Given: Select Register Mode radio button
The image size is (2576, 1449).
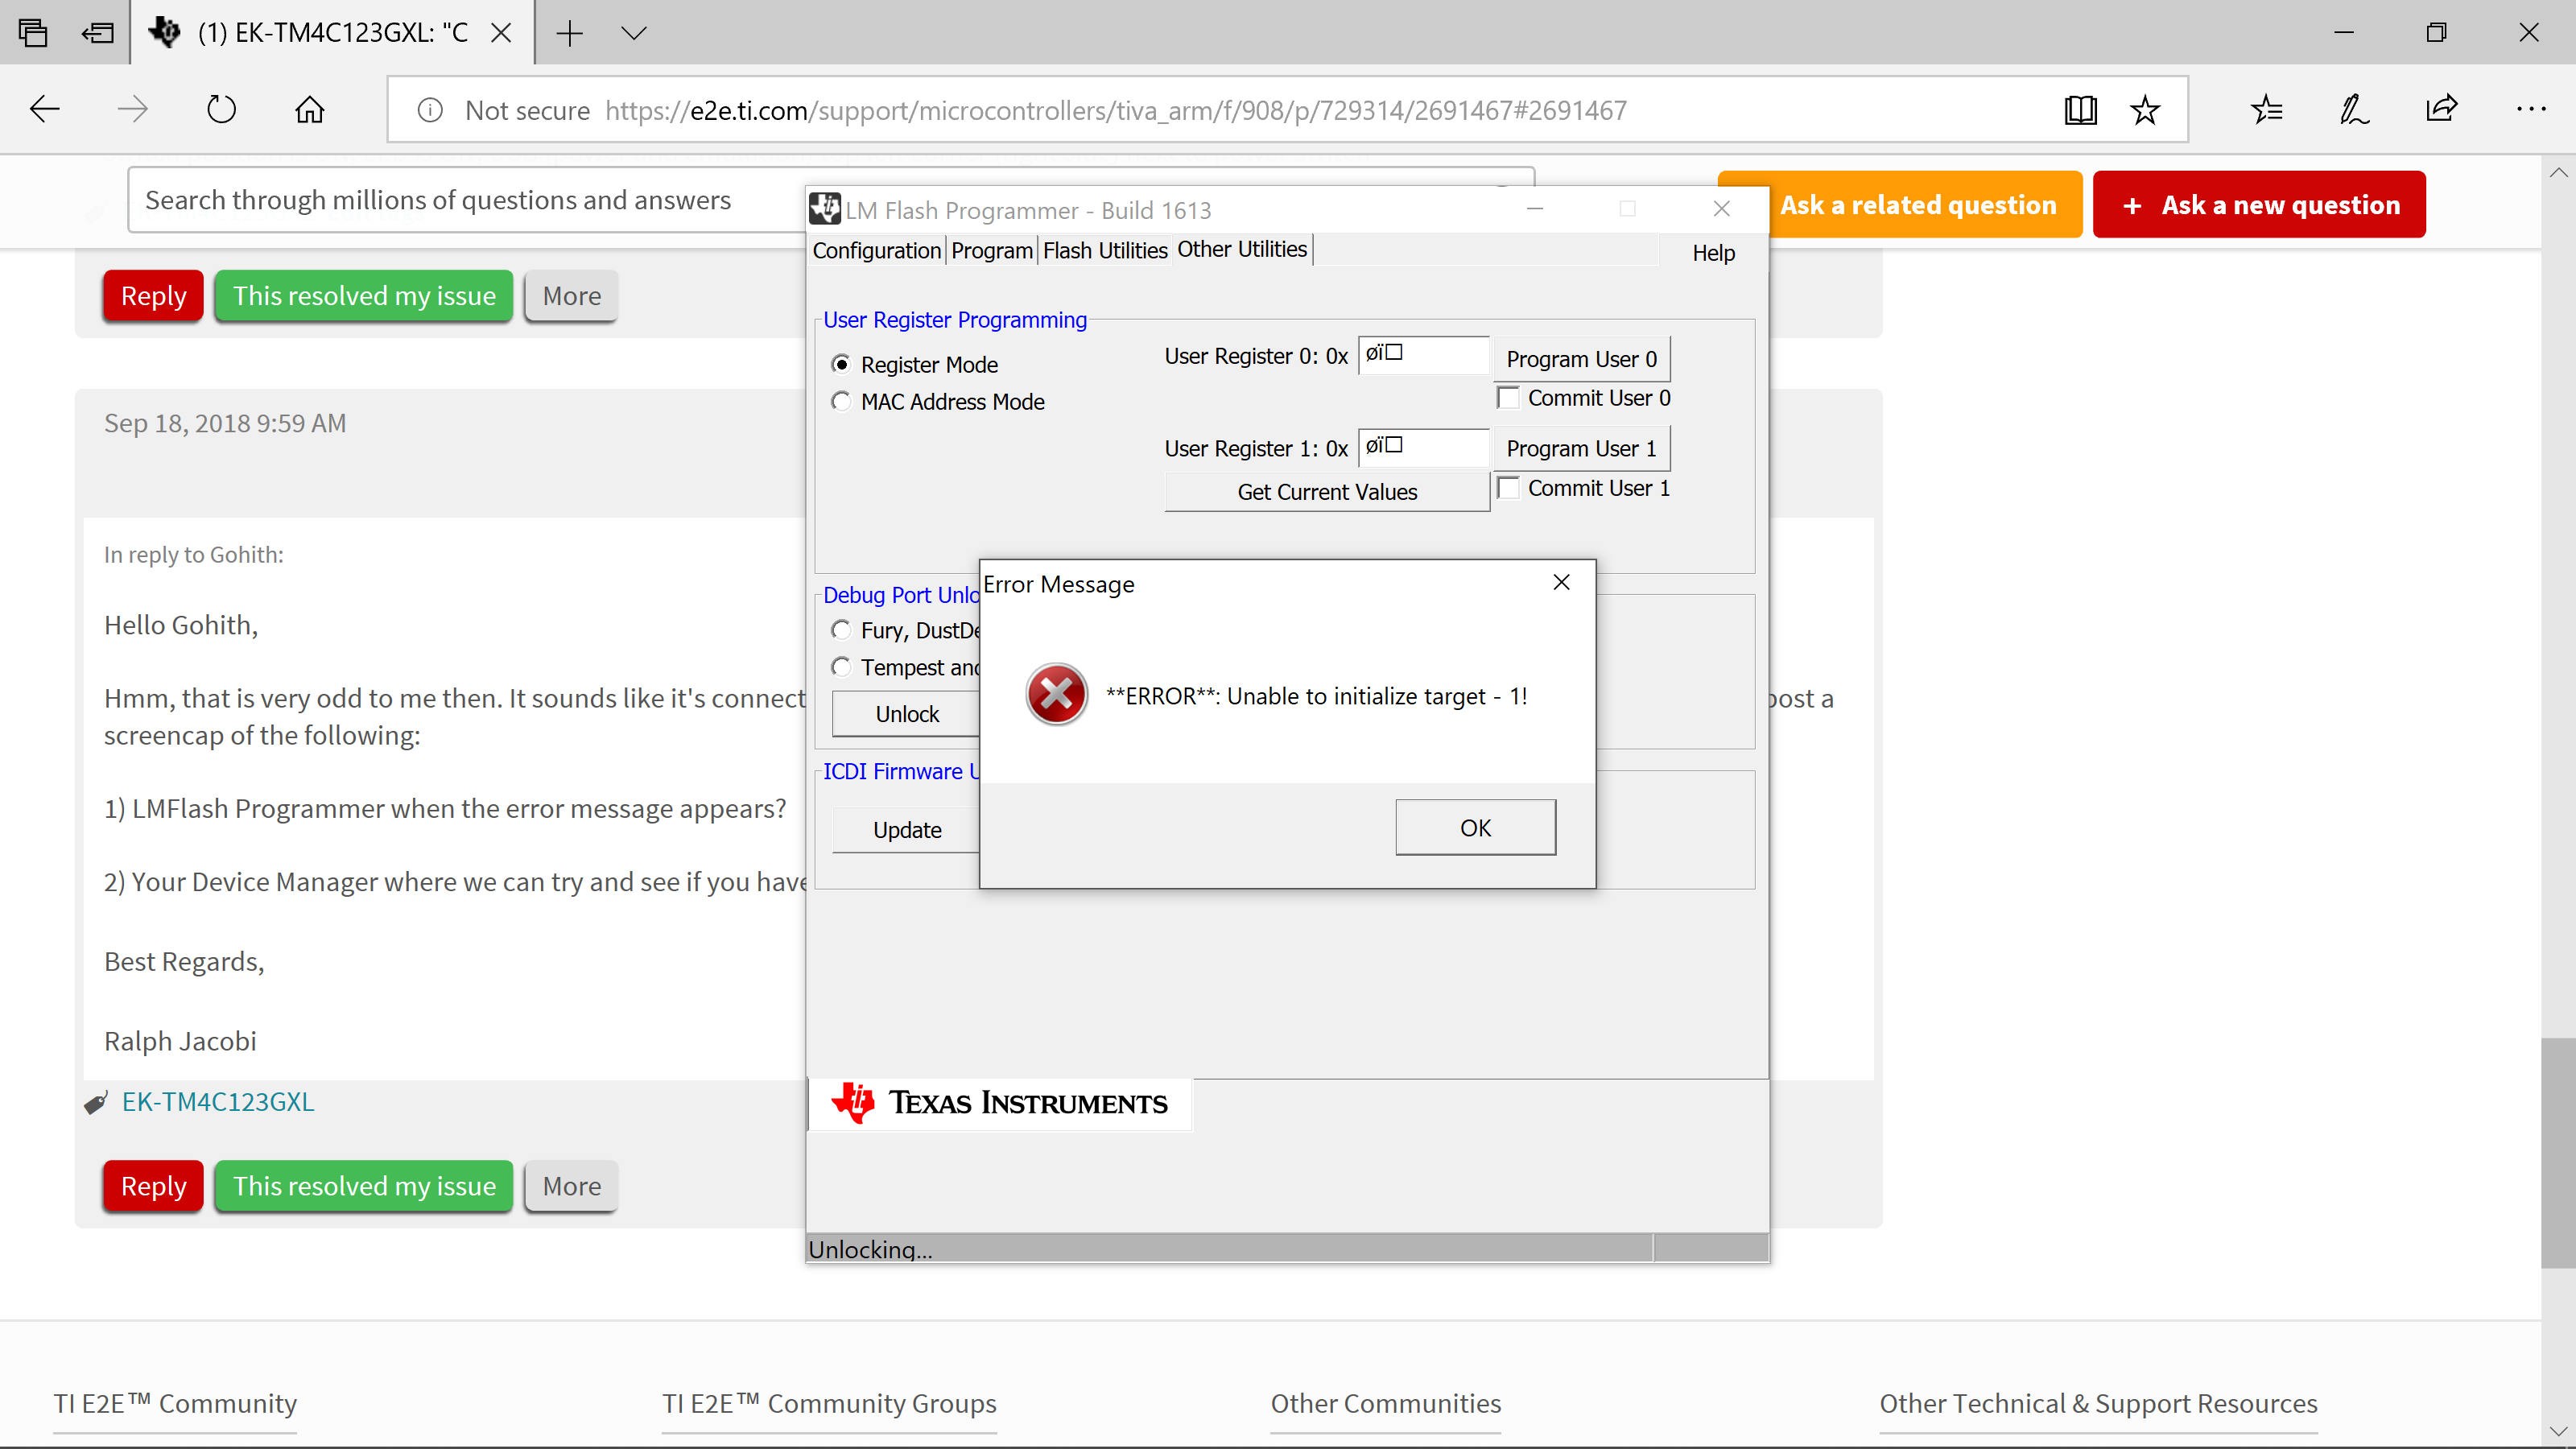Looking at the screenshot, I should point(841,363).
